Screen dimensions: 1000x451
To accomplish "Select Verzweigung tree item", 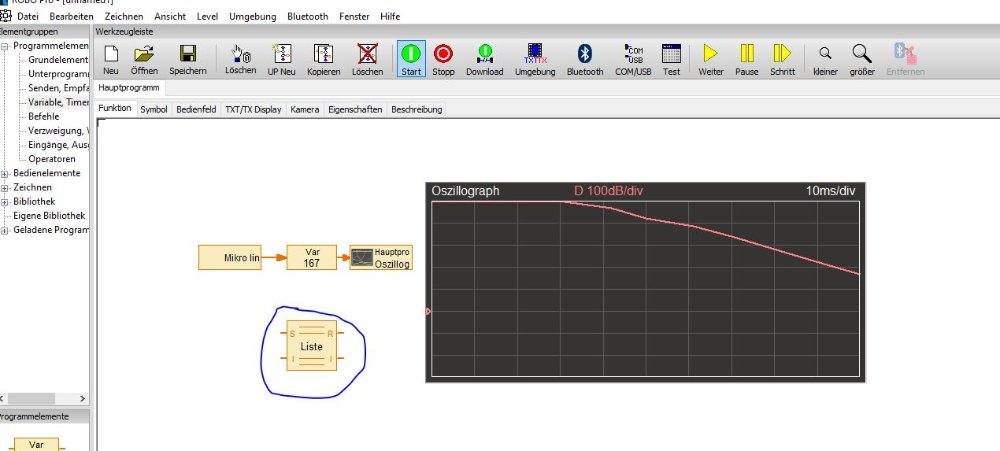I will point(56,130).
